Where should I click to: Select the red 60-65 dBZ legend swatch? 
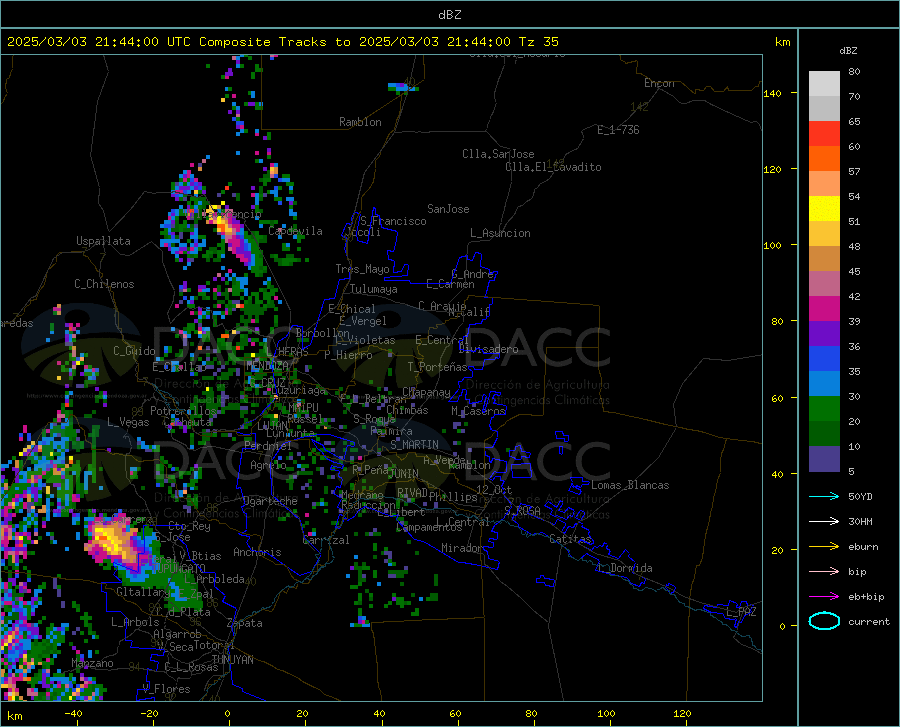point(824,134)
